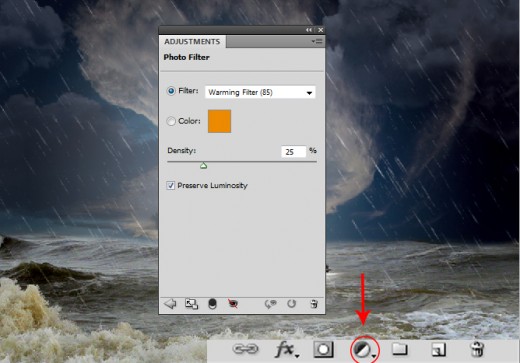Select the Color radio button

pos(171,121)
